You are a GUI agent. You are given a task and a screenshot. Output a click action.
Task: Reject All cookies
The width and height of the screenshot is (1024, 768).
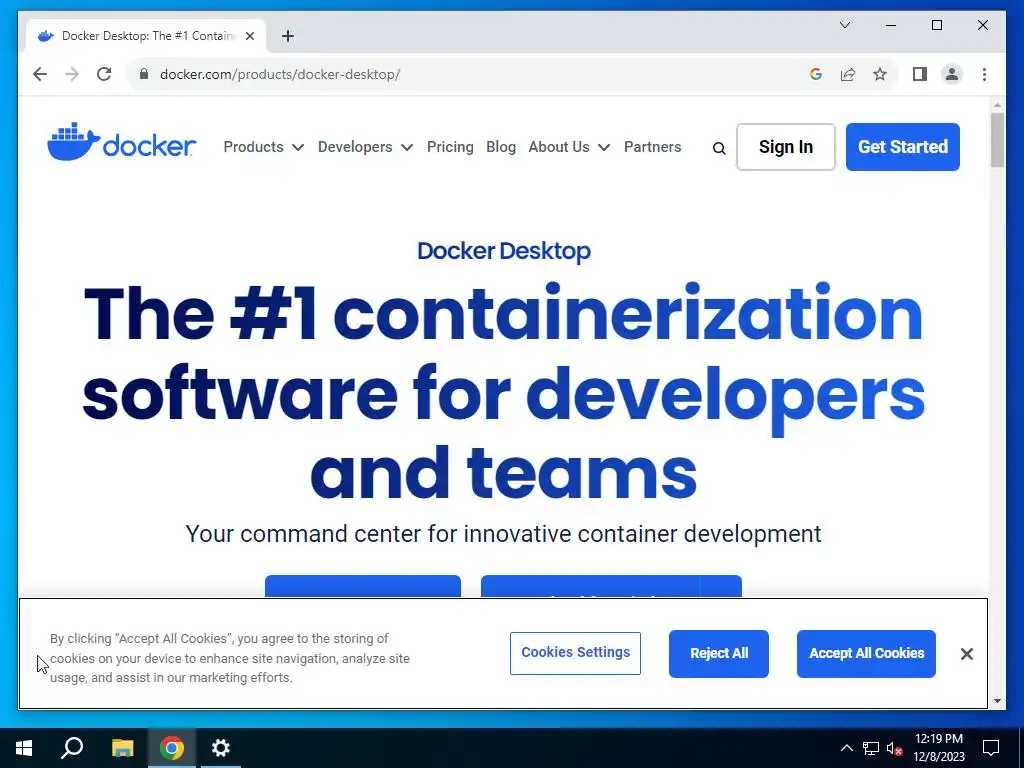pos(719,654)
